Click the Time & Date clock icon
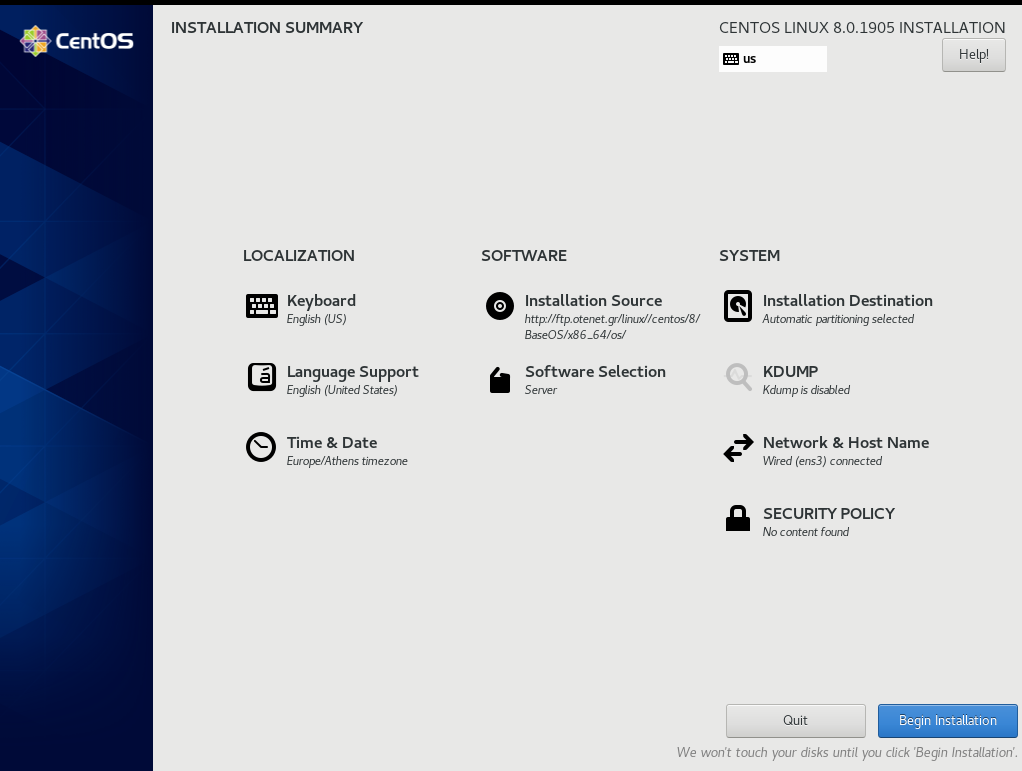This screenshot has width=1022, height=771. point(261,448)
